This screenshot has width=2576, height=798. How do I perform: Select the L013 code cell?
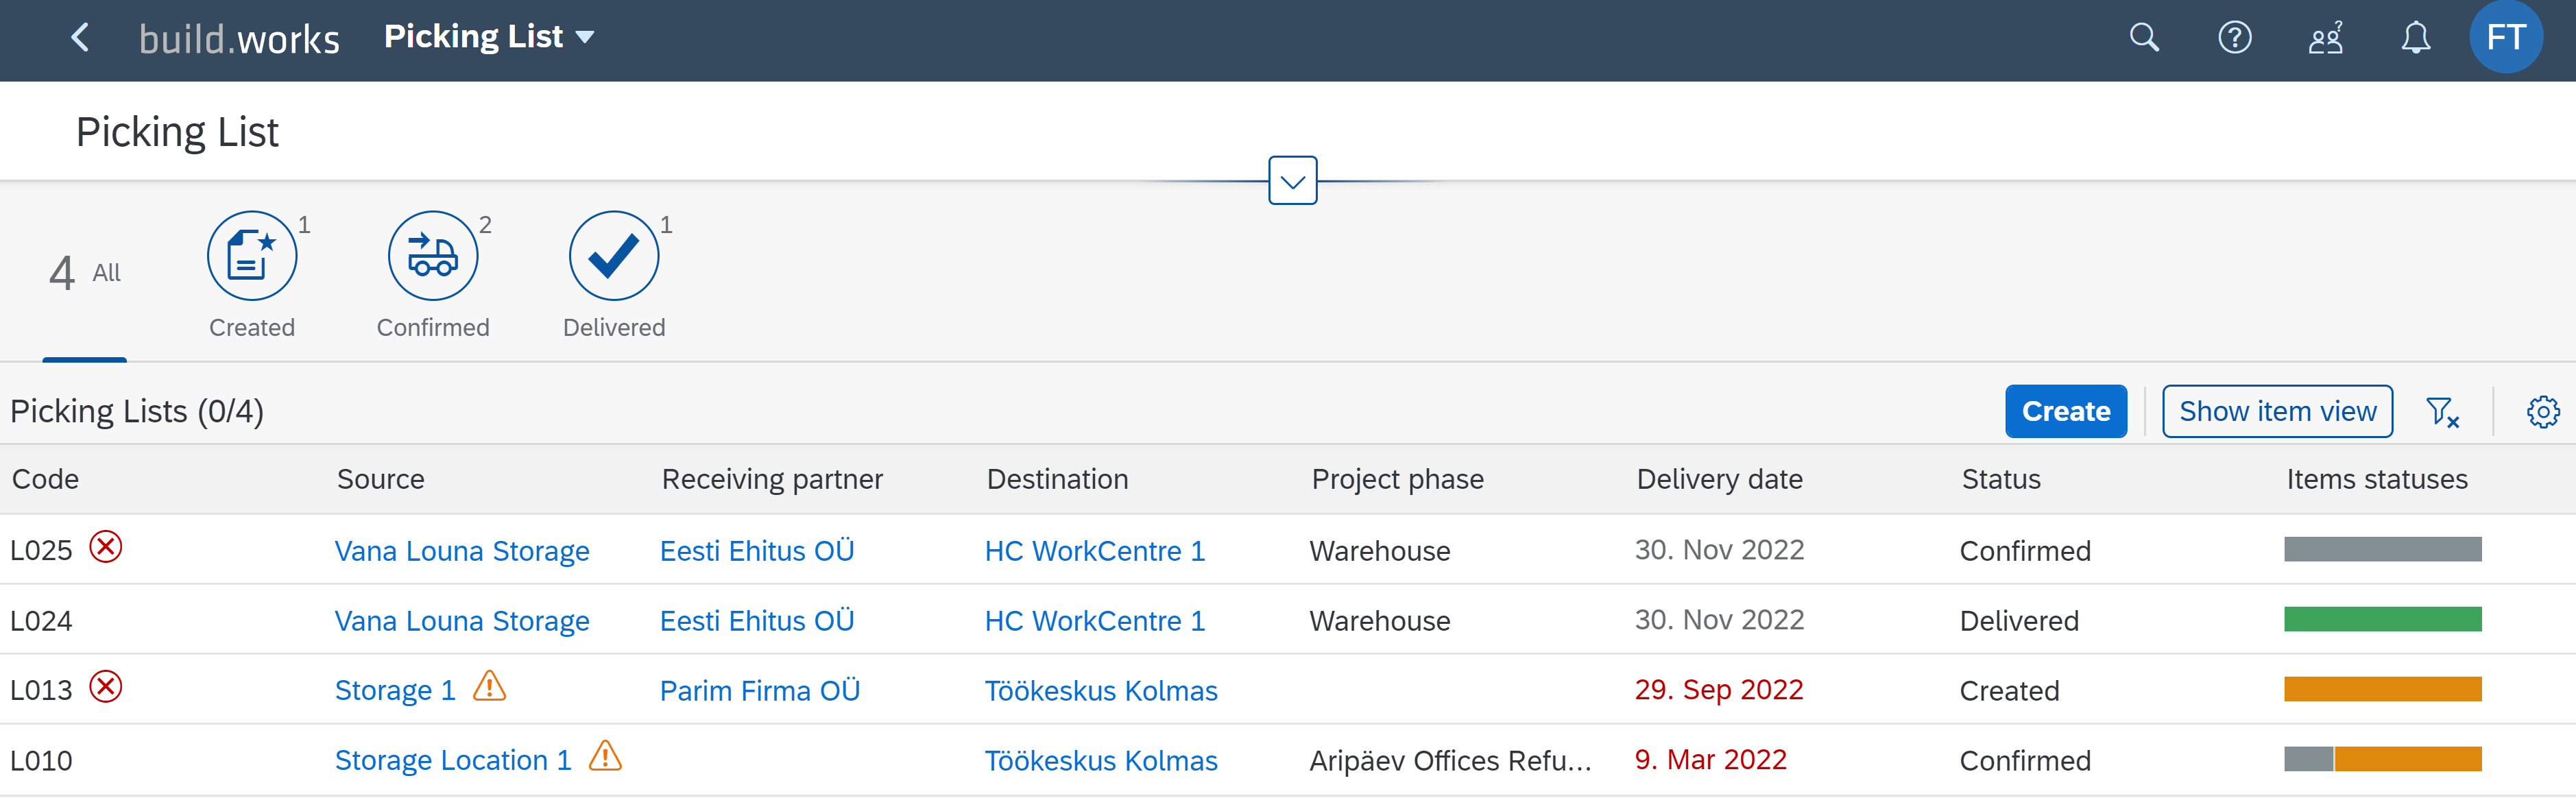point(41,691)
